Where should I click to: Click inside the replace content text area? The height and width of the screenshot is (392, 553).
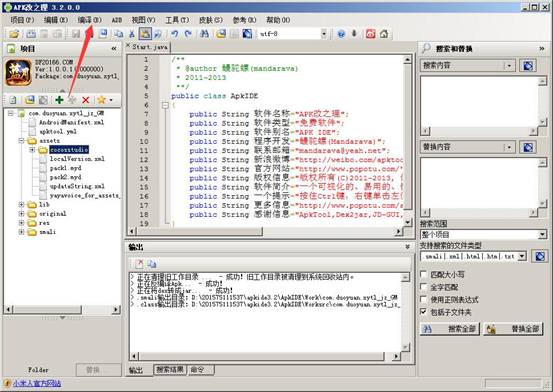(x=479, y=183)
